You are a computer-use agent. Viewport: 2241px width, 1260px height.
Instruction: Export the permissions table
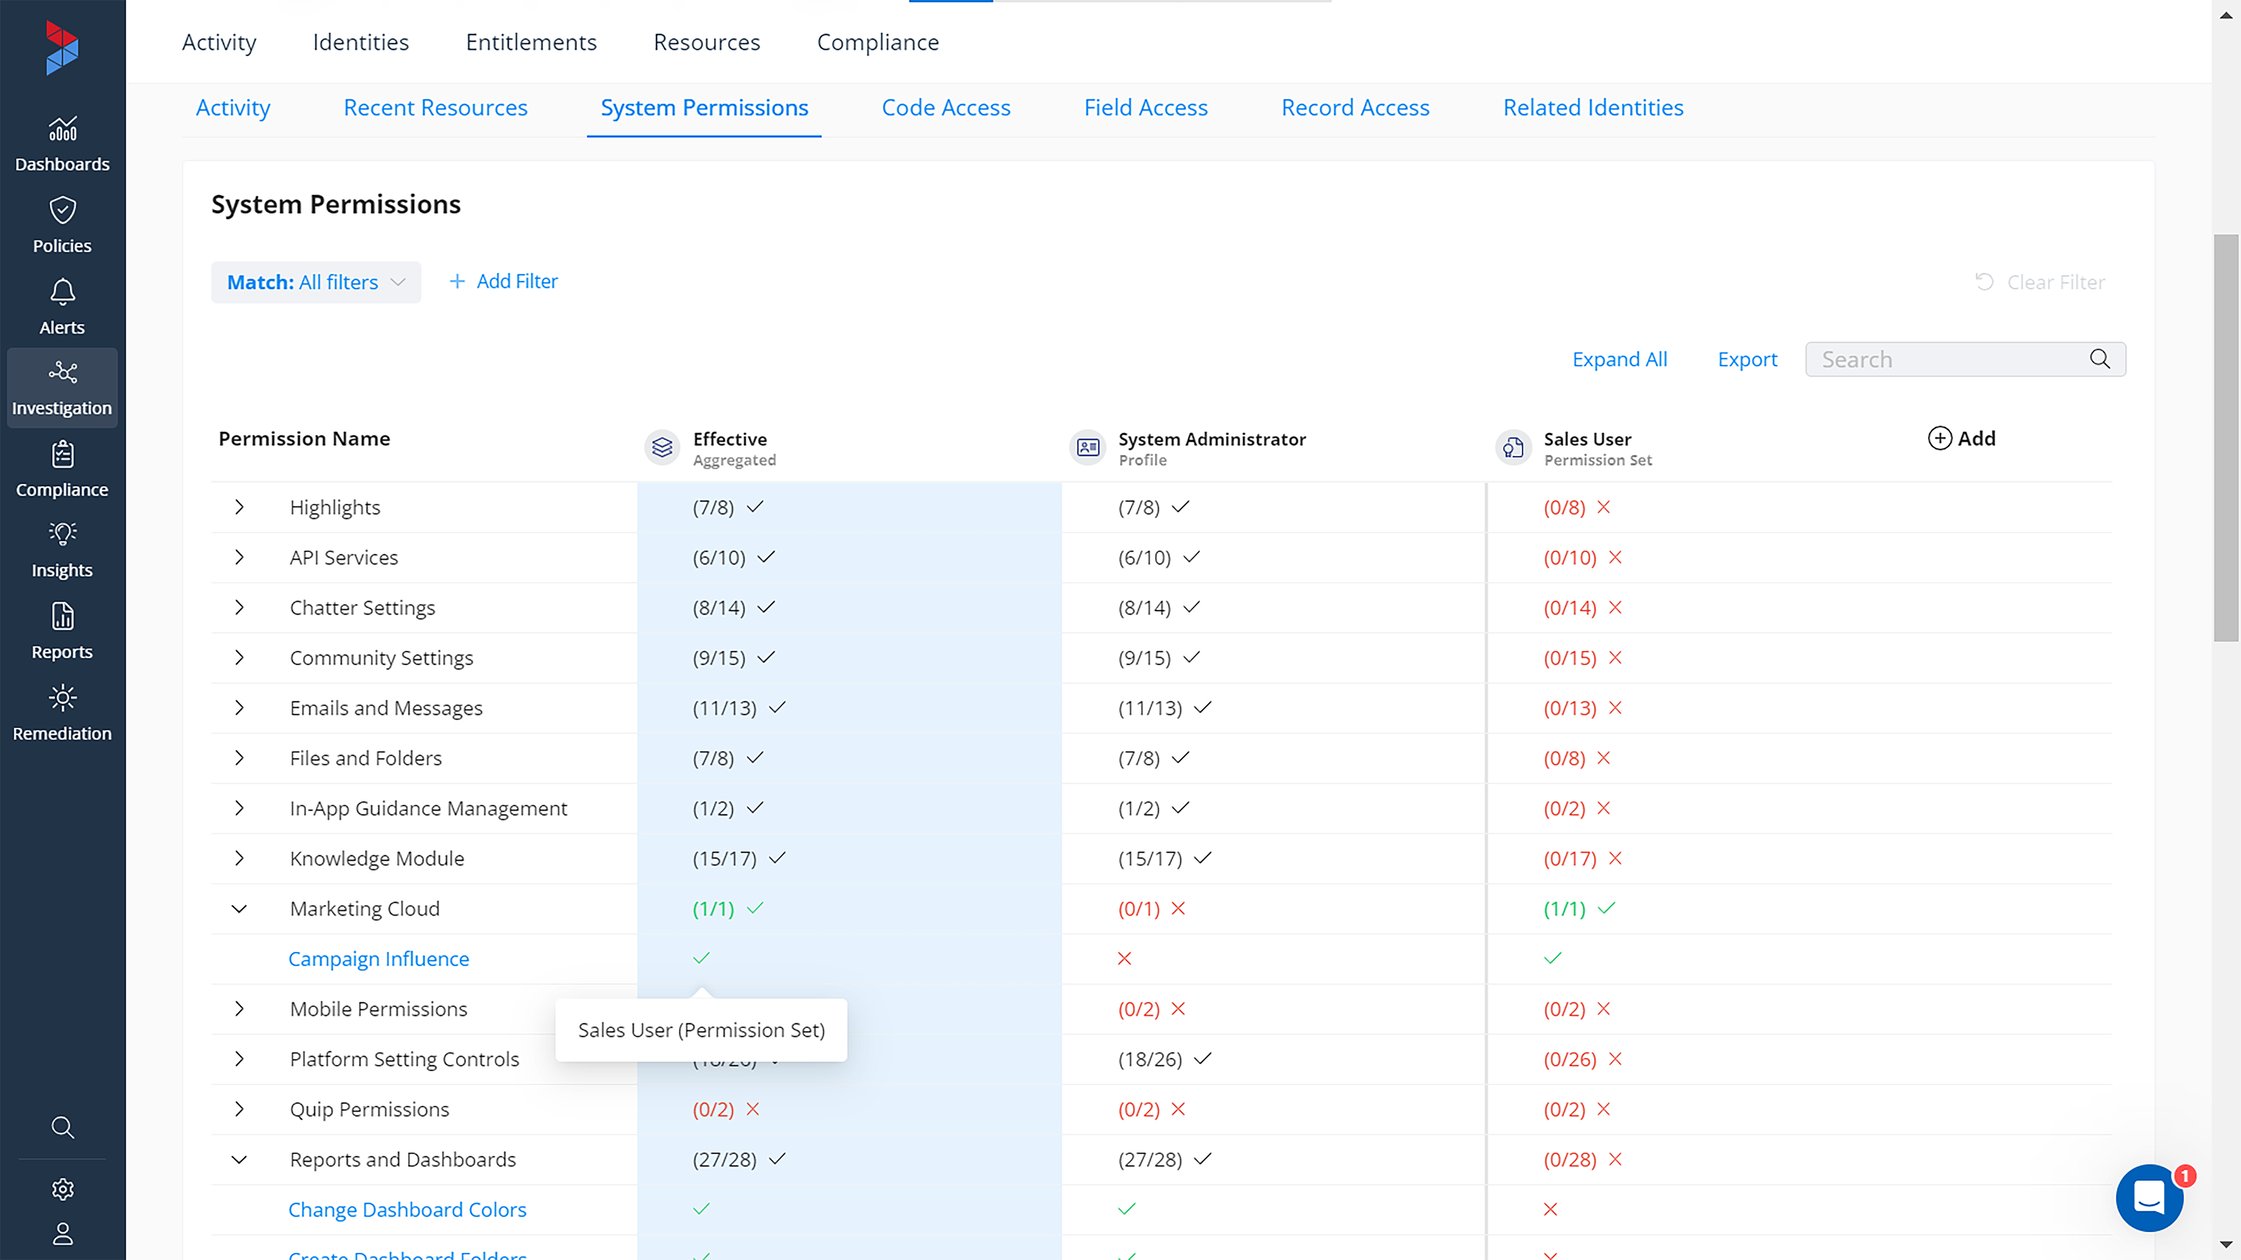pos(1746,358)
